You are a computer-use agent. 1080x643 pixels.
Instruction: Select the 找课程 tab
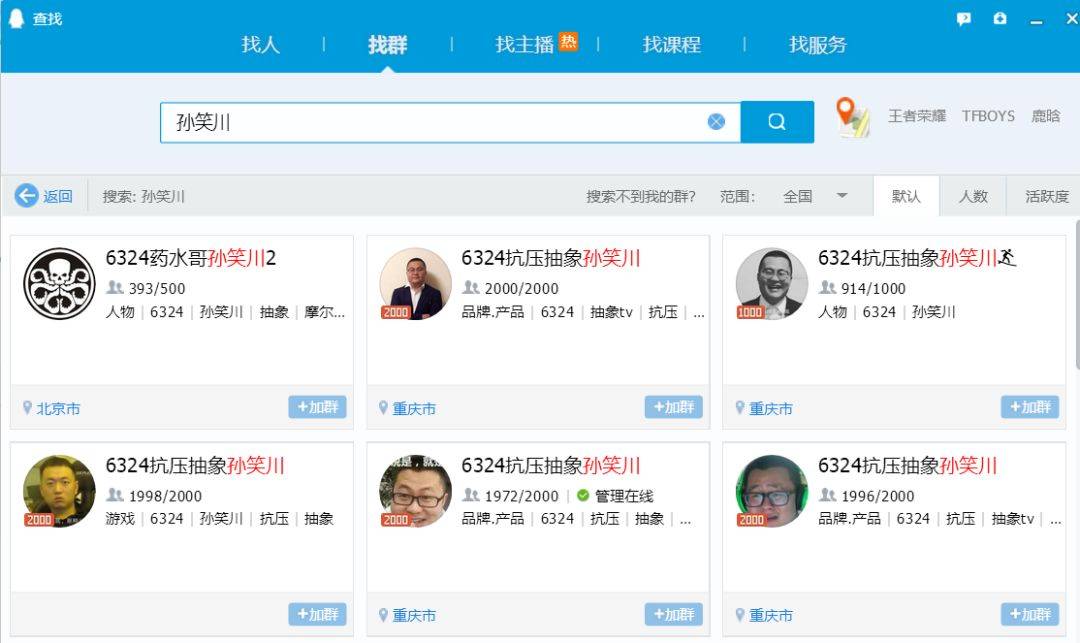coord(671,45)
